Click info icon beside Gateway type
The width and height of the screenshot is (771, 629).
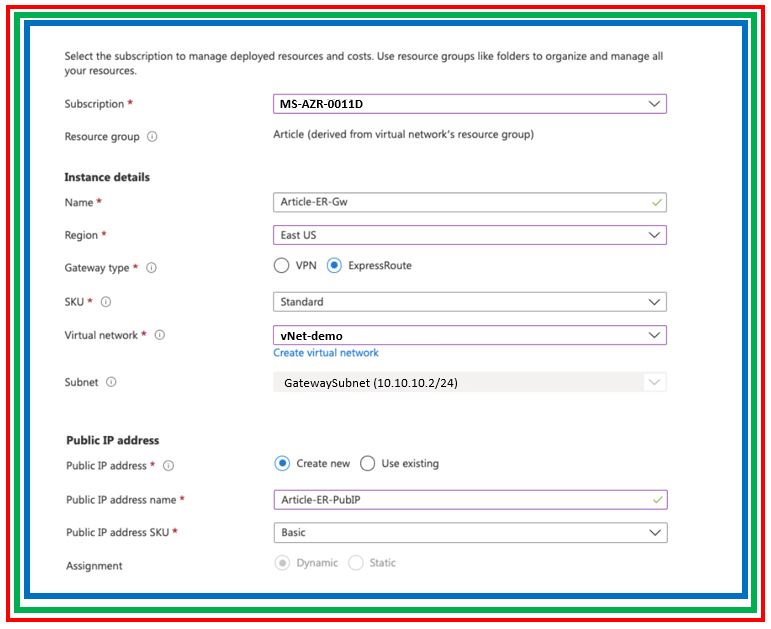pyautogui.click(x=152, y=268)
